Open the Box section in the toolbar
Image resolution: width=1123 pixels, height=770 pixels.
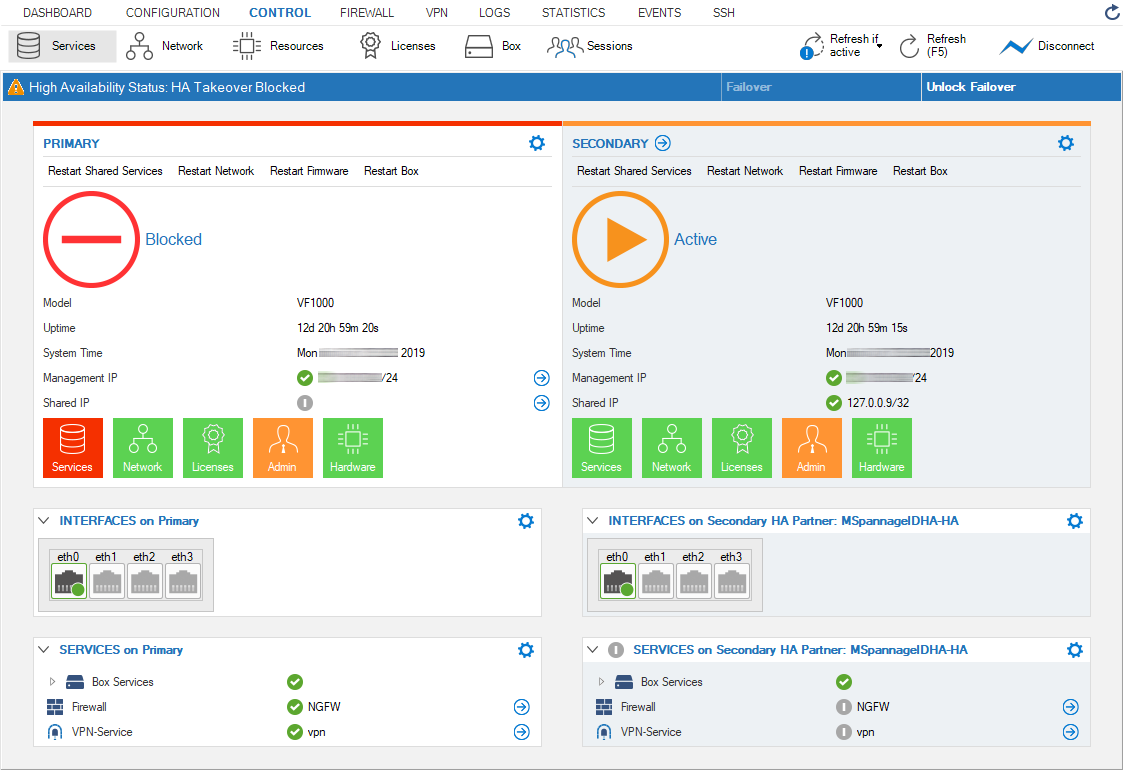coord(493,46)
